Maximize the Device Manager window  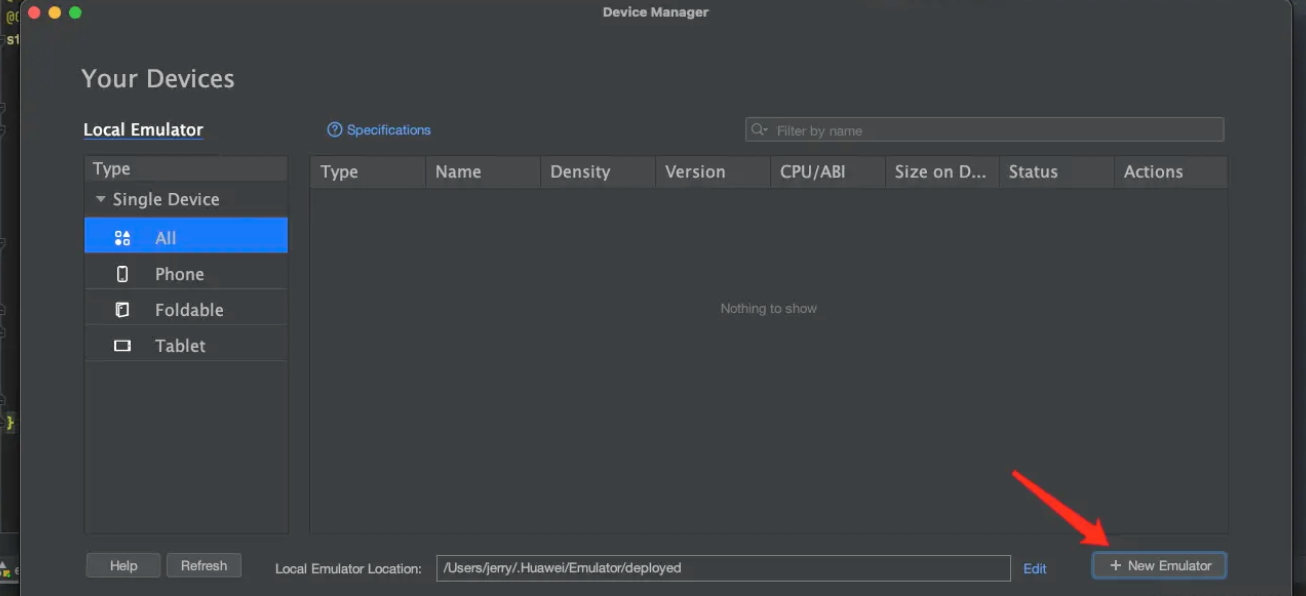(x=75, y=13)
